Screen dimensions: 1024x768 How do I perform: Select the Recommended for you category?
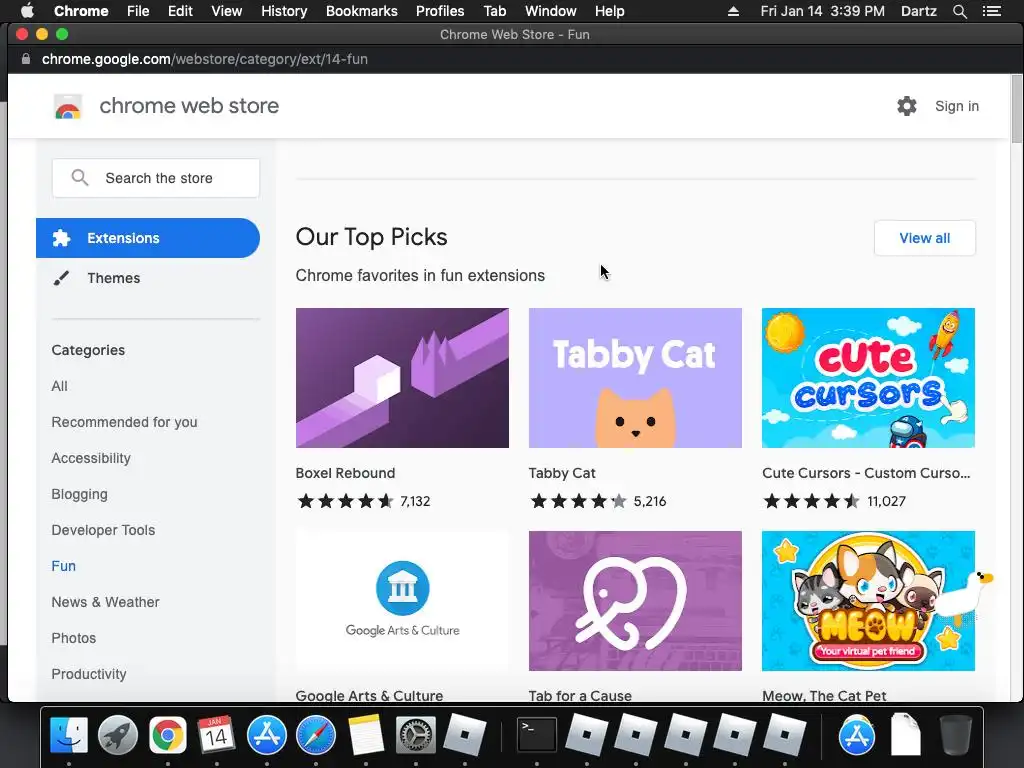click(x=124, y=422)
